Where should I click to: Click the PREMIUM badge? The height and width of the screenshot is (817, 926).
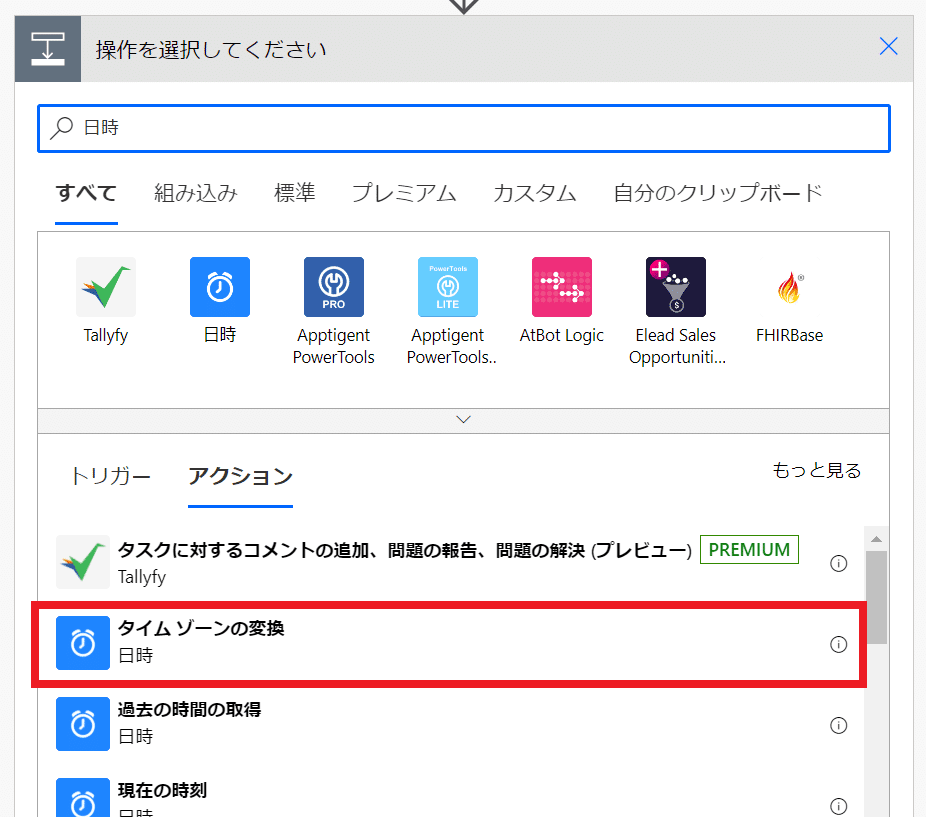pos(749,550)
